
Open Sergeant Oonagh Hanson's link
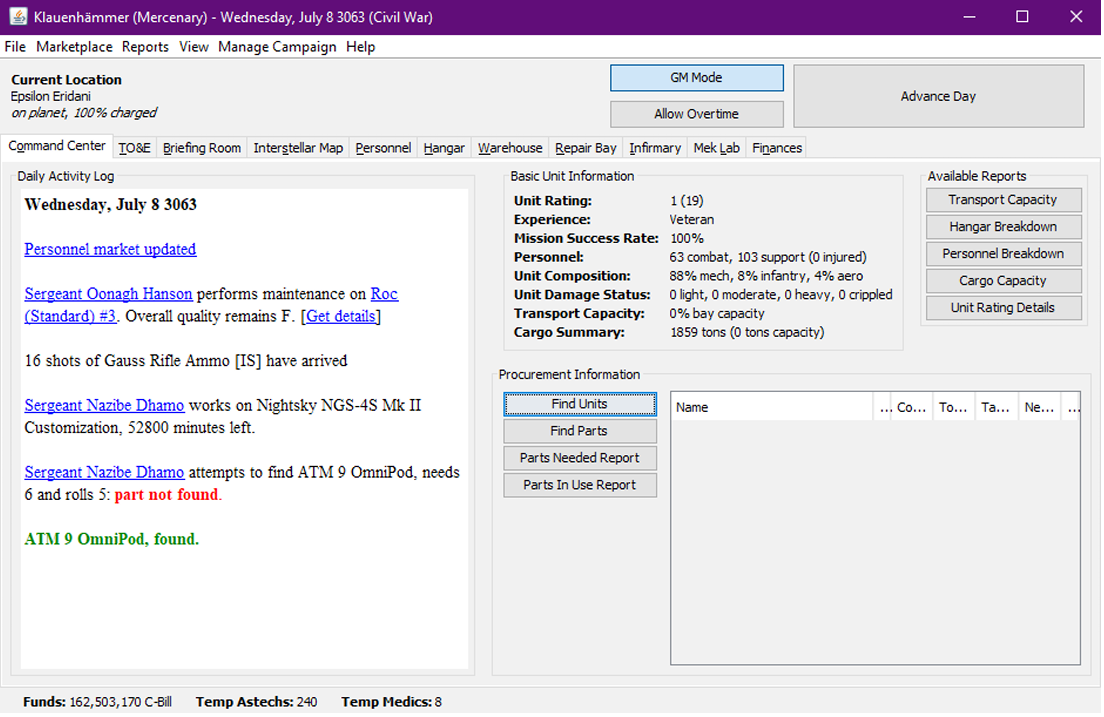coord(108,294)
